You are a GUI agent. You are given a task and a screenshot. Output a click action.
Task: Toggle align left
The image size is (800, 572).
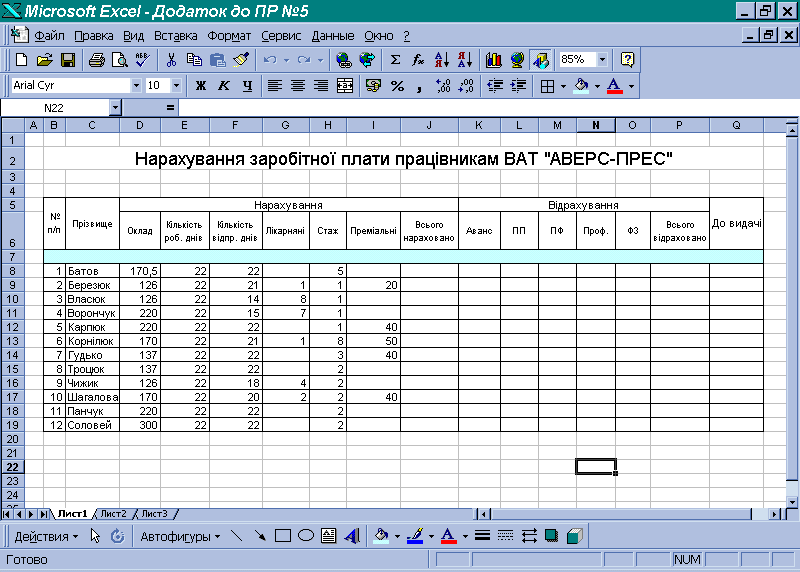(x=274, y=86)
